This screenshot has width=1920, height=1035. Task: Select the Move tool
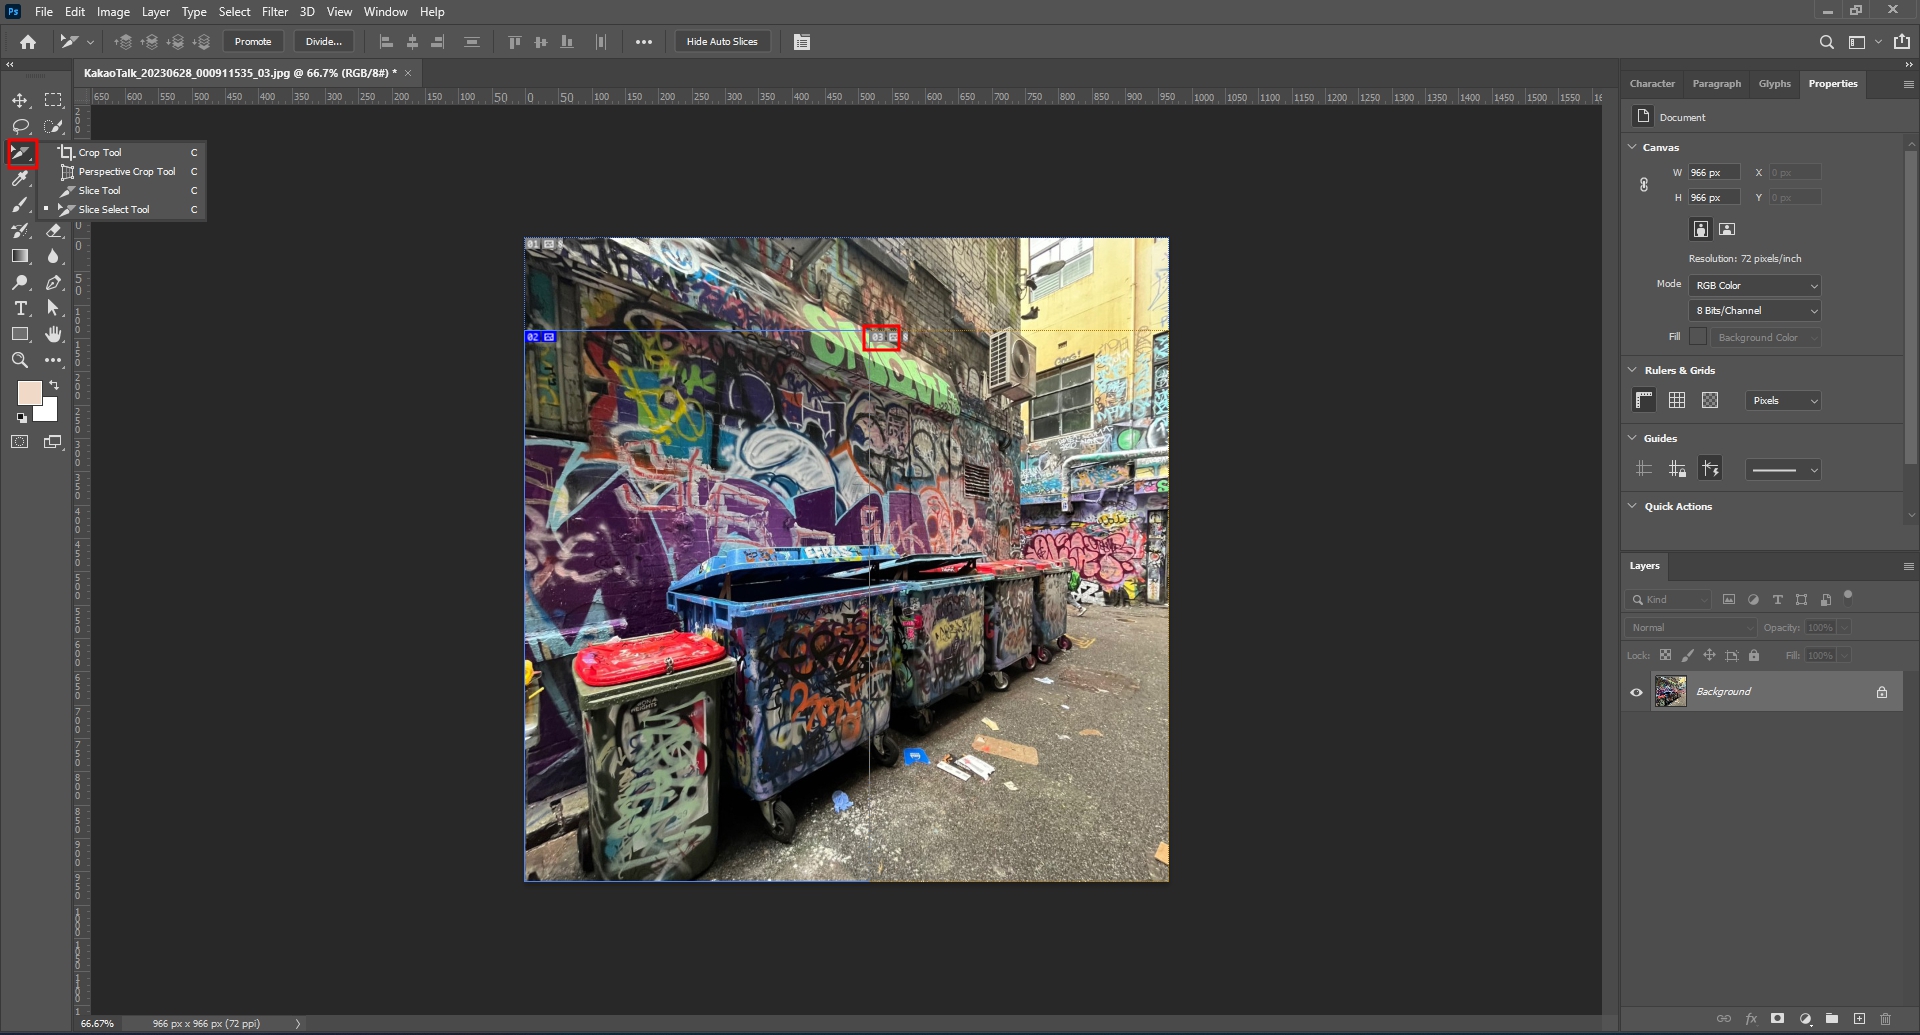20,101
